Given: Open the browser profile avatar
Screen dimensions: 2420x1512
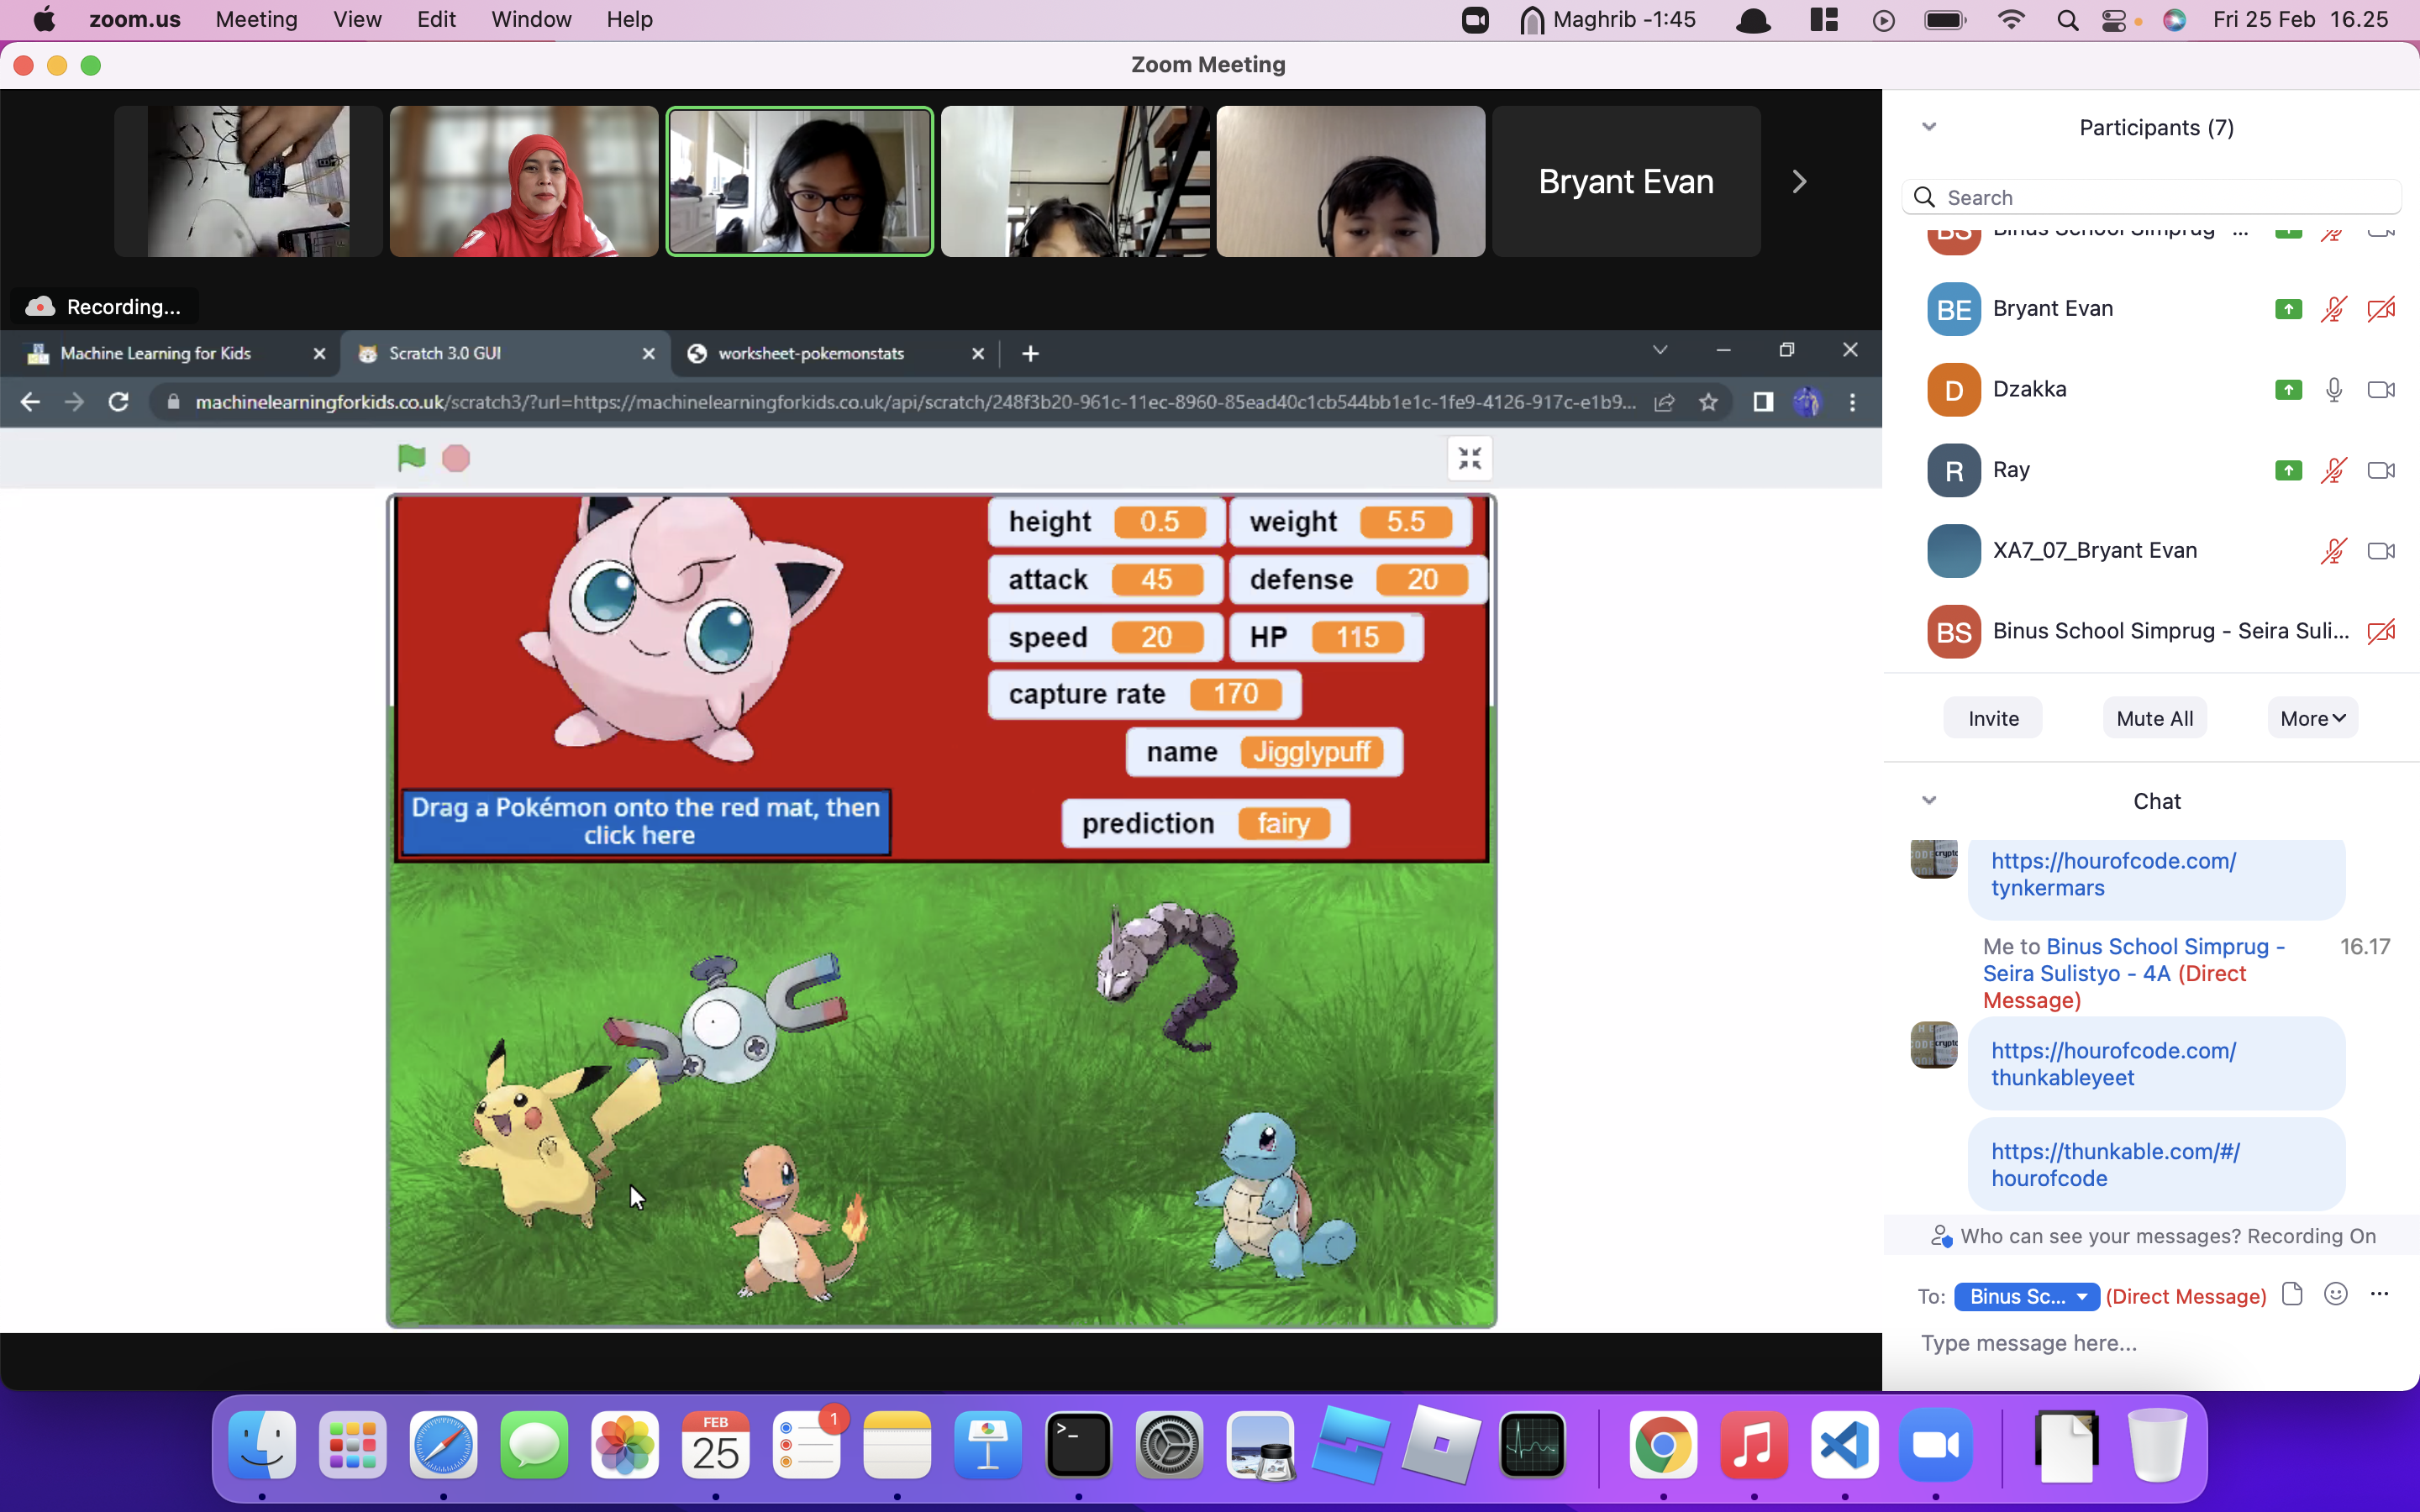Looking at the screenshot, I should tap(1807, 402).
